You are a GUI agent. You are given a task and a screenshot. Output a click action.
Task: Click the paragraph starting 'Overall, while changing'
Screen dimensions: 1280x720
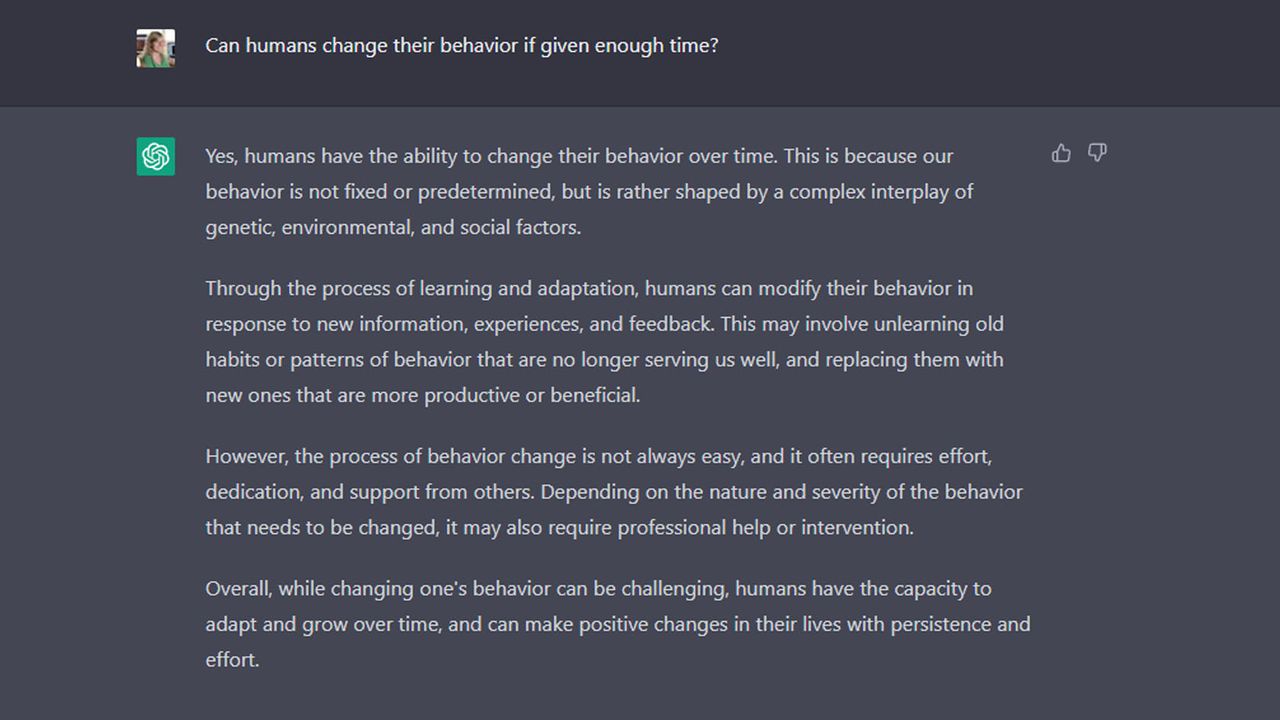coord(618,624)
